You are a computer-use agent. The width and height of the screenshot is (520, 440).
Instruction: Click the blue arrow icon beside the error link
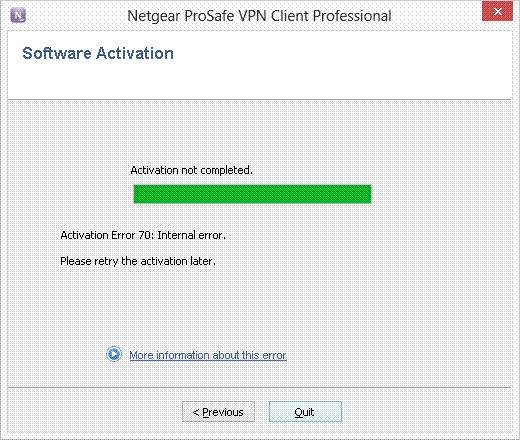point(114,354)
